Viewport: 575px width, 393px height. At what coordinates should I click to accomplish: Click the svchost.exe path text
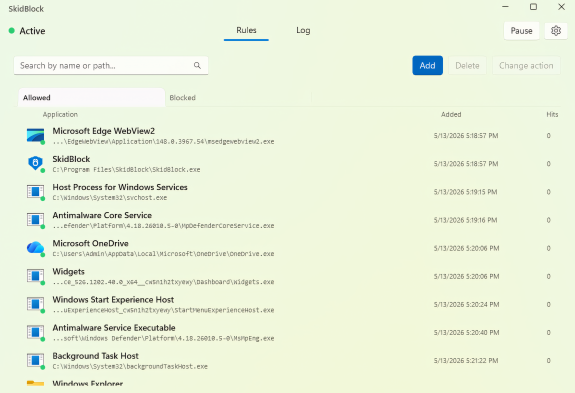coord(110,198)
